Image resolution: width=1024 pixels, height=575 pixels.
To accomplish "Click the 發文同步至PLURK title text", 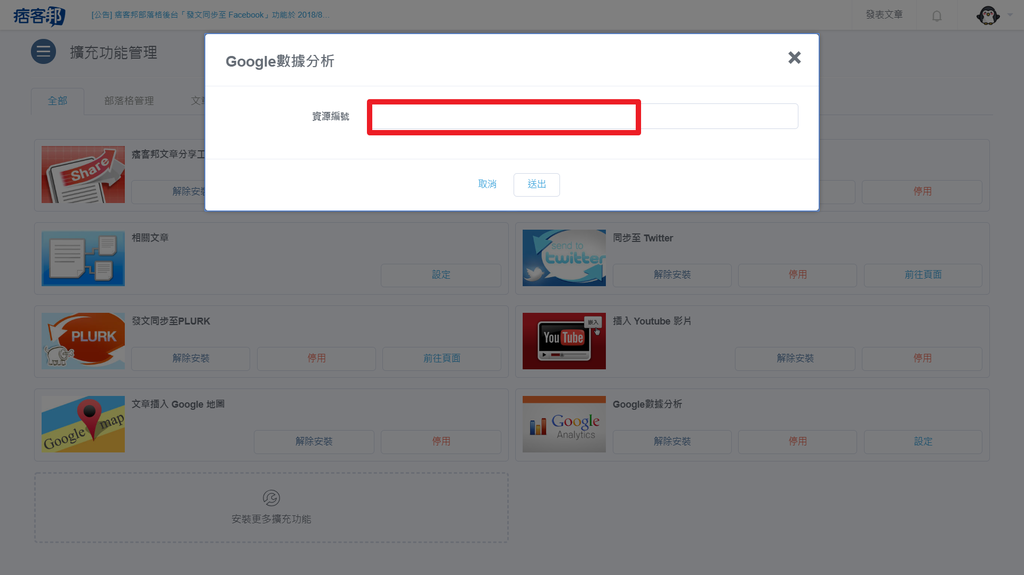I will click(x=171, y=321).
